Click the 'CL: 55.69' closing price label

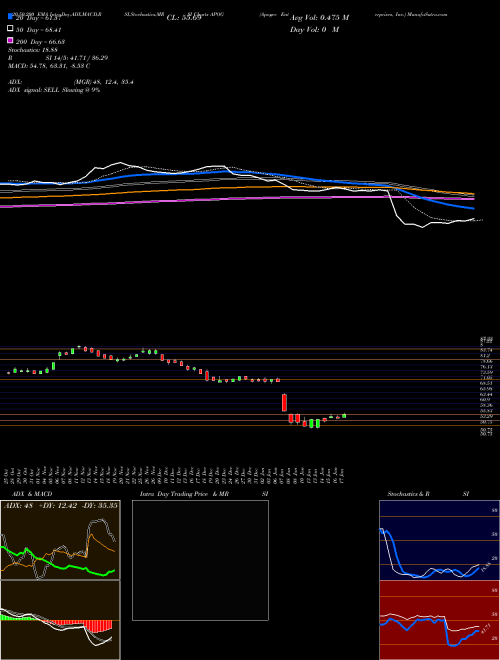coord(184,18)
